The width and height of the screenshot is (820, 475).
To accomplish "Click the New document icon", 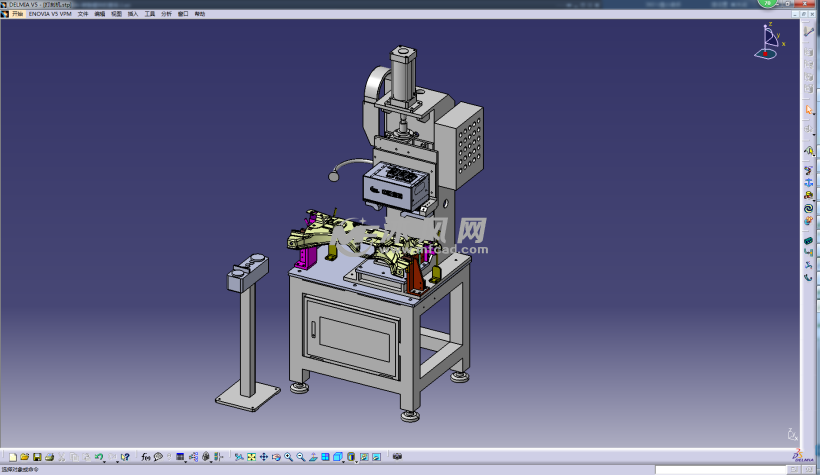I will 13,456.
